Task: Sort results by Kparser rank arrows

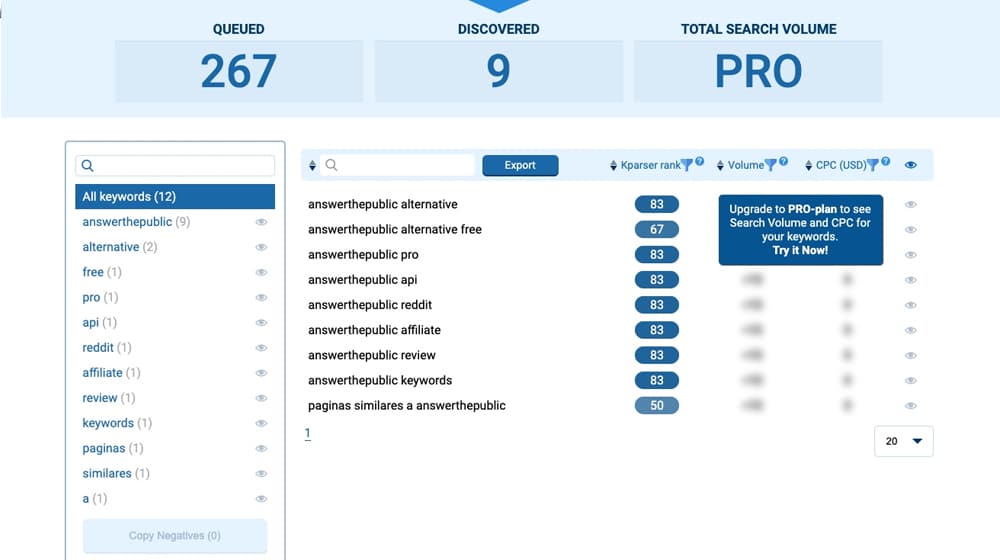Action: point(614,165)
